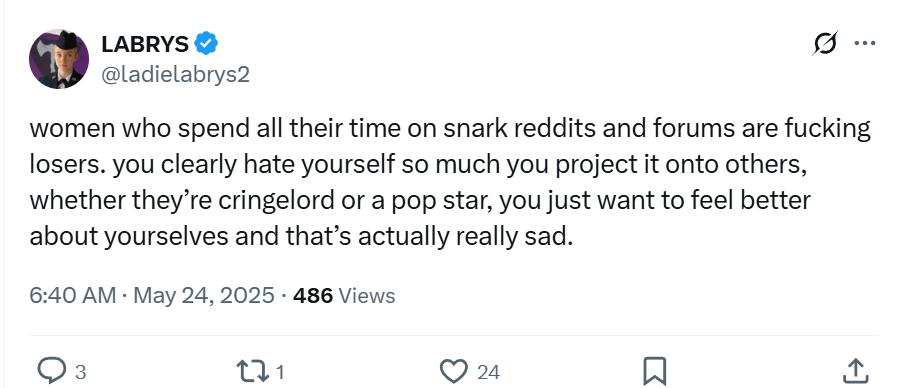
Task: Bookmark this post
Action: click(x=654, y=371)
